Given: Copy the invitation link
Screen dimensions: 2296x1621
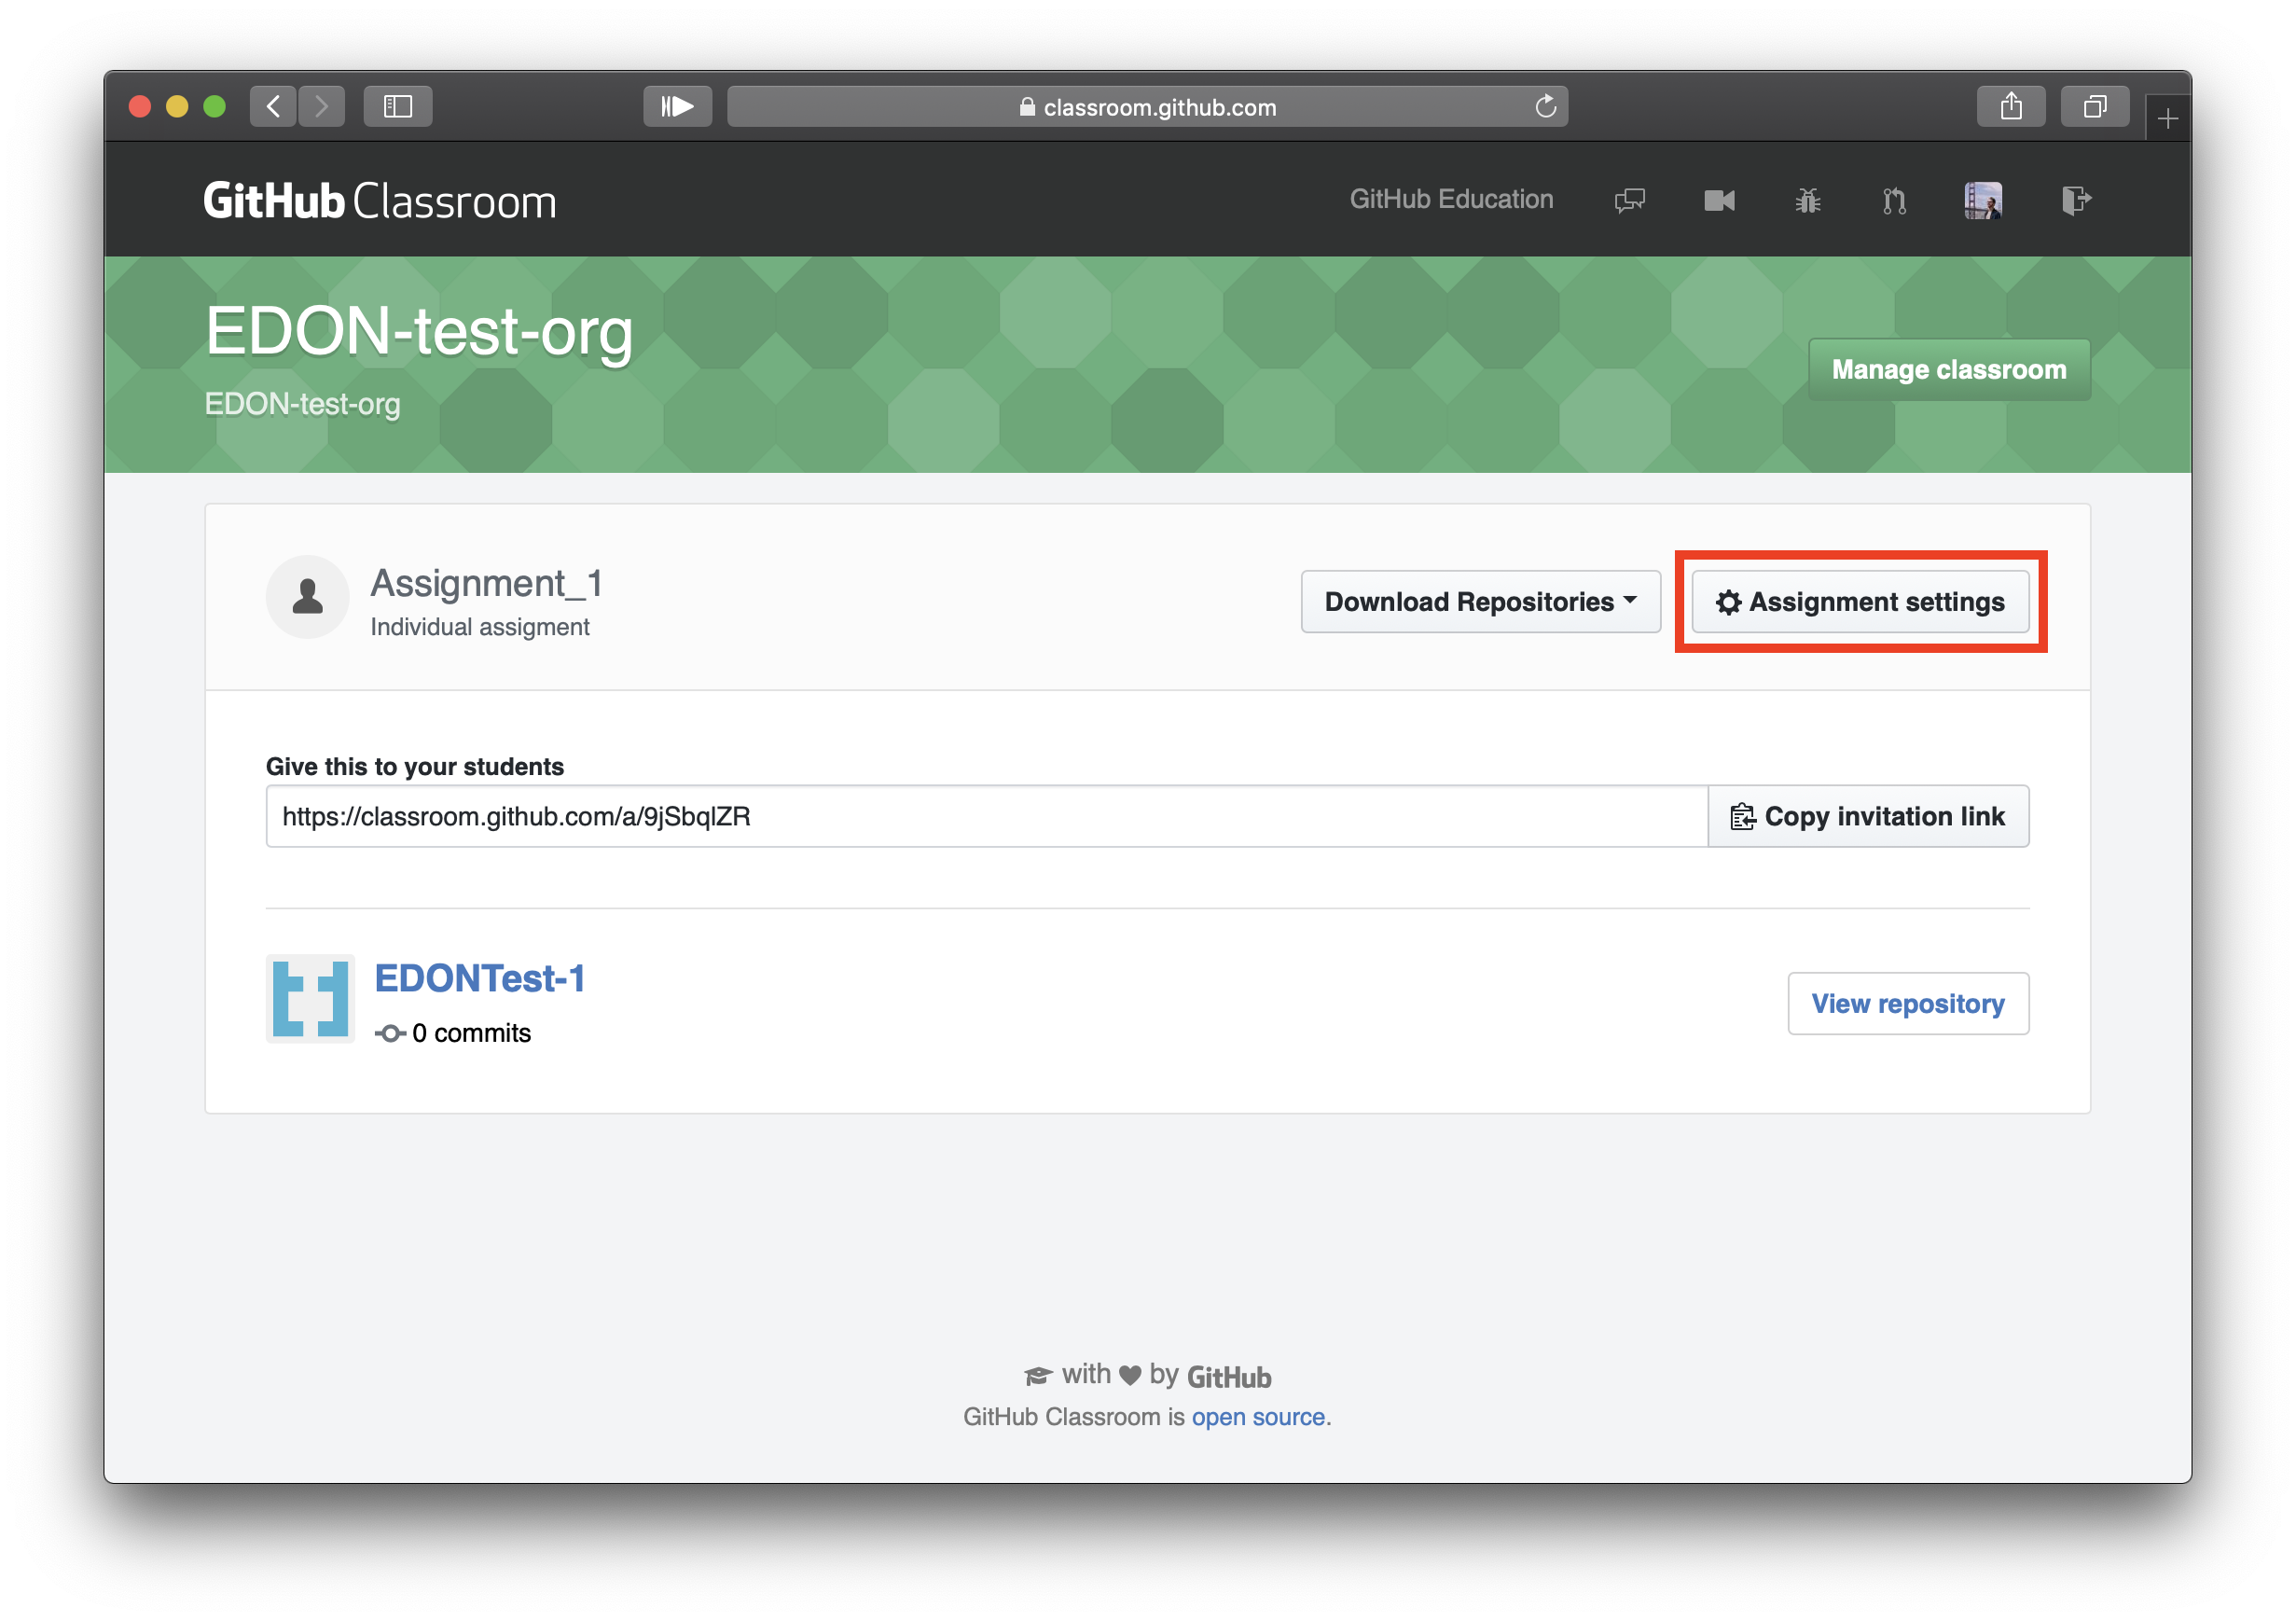Looking at the screenshot, I should pyautogui.click(x=1868, y=817).
